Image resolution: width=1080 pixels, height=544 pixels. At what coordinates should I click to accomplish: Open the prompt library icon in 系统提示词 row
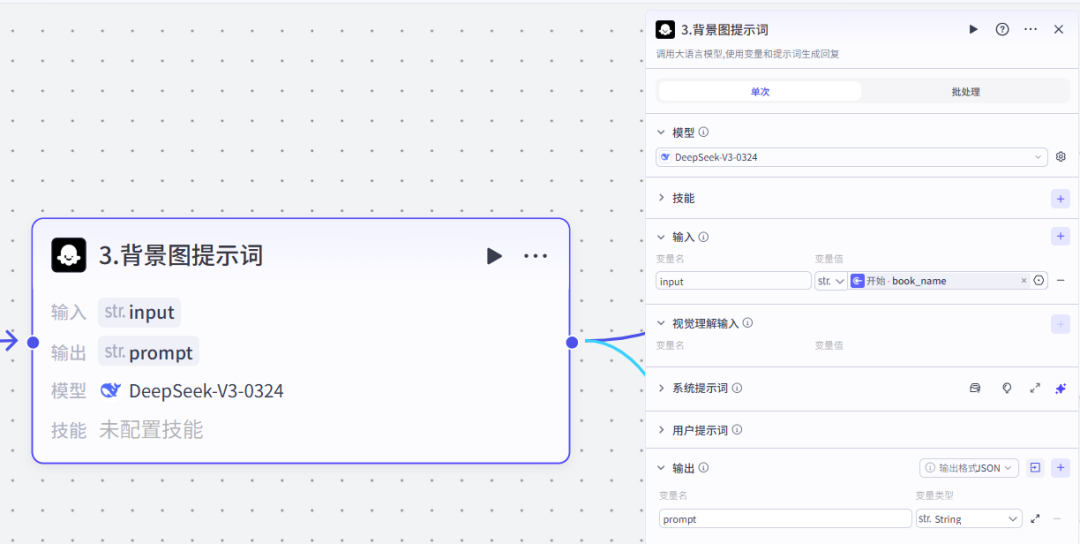coord(974,388)
